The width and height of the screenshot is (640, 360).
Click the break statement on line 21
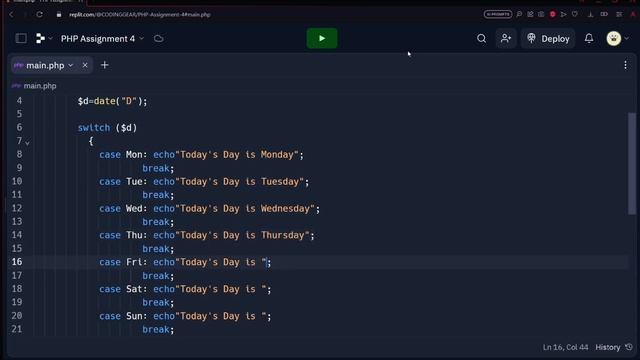point(158,329)
